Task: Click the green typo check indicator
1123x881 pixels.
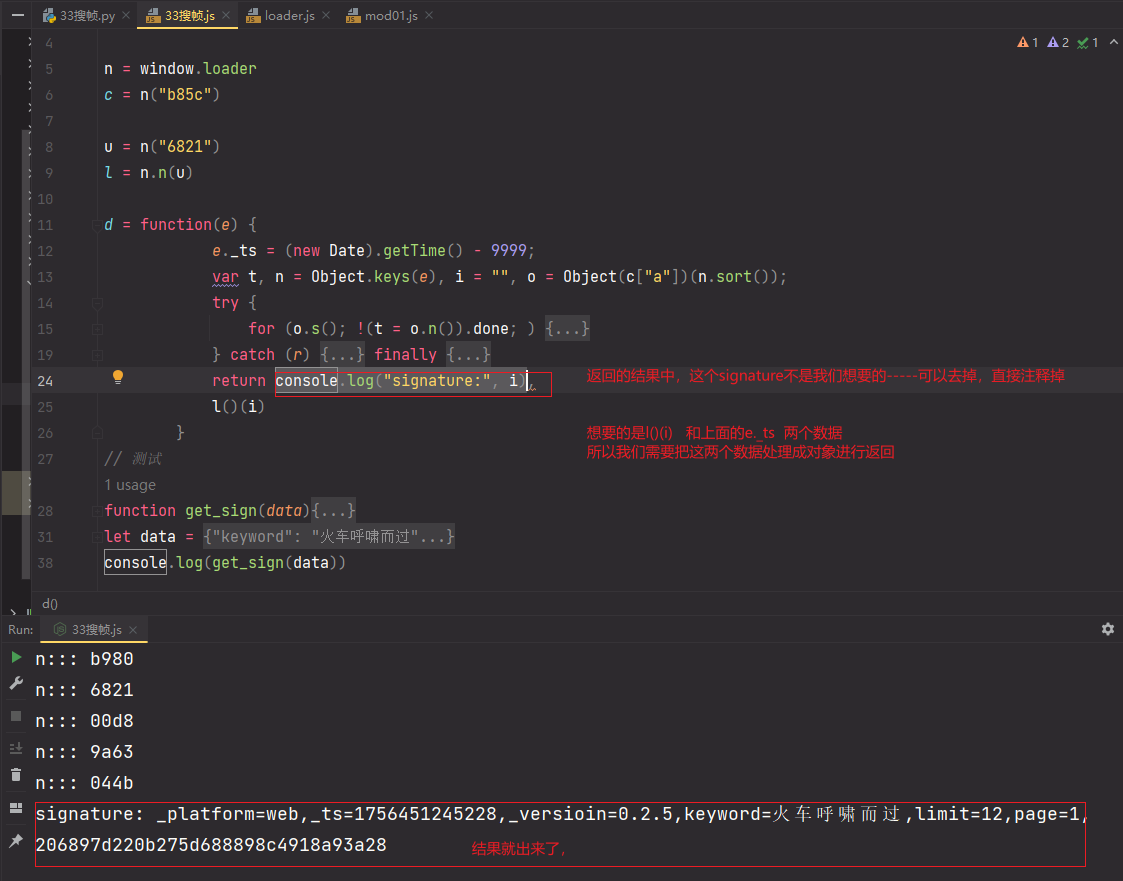Action: point(1088,42)
